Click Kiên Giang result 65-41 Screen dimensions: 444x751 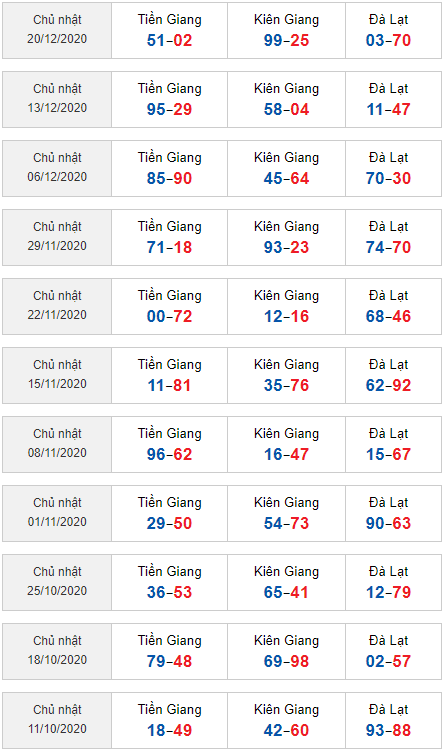pos(286,592)
